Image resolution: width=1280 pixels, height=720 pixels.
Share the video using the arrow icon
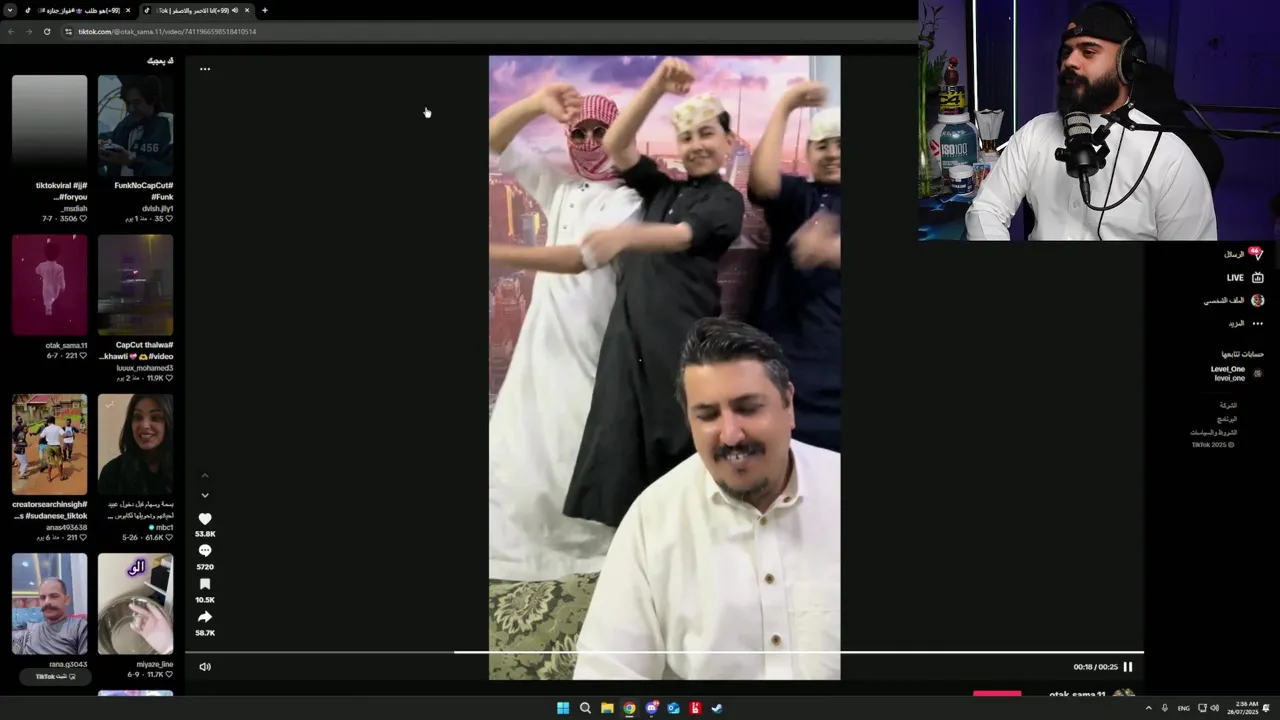click(x=205, y=617)
